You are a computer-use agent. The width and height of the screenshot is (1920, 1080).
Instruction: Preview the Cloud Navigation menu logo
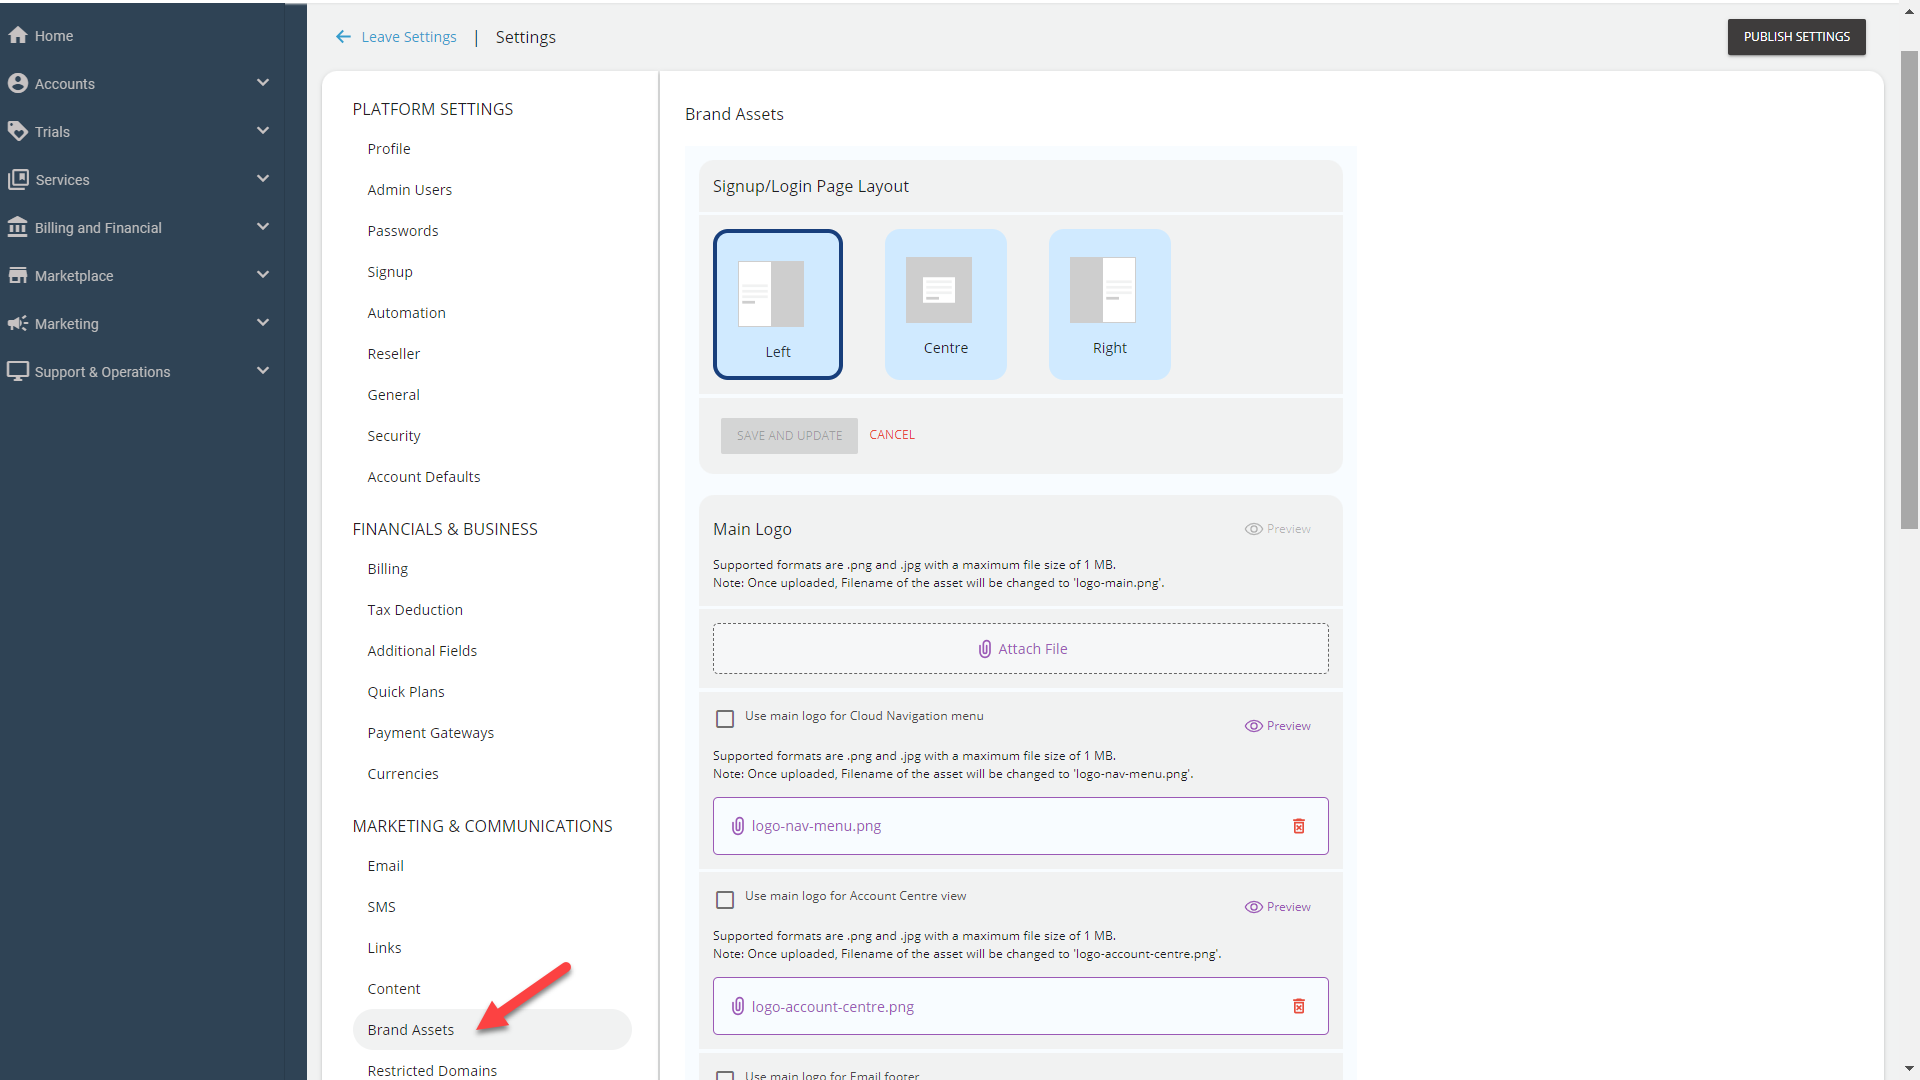coord(1277,726)
